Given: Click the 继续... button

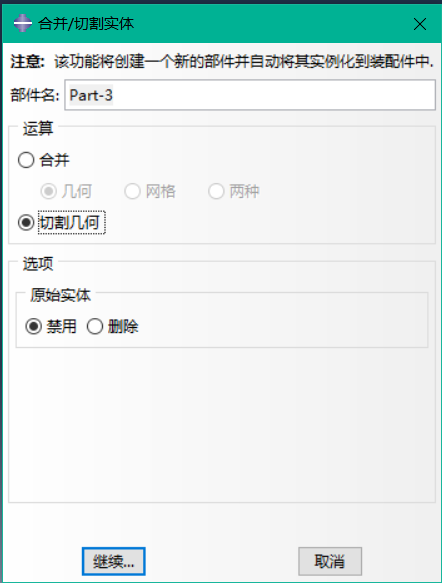Looking at the screenshot, I should coord(113,561).
